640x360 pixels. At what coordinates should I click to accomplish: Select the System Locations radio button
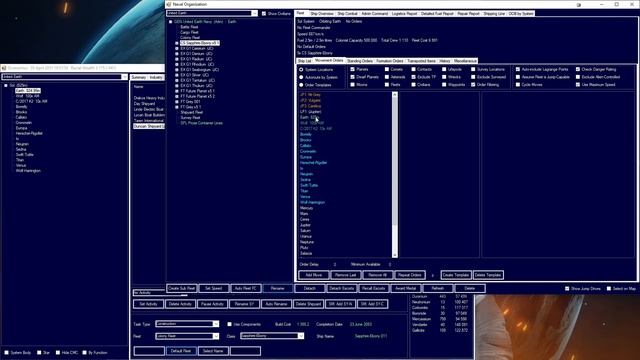[x=301, y=70]
